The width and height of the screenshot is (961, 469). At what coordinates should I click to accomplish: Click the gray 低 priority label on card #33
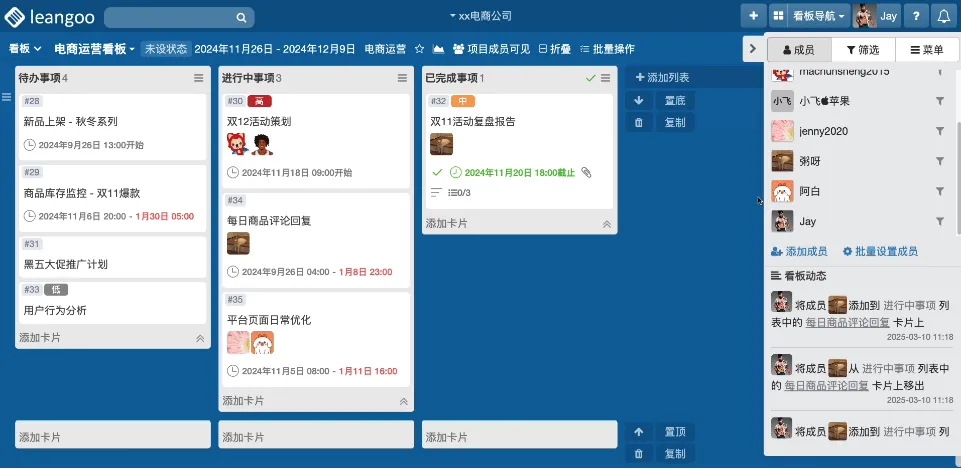[x=56, y=290]
